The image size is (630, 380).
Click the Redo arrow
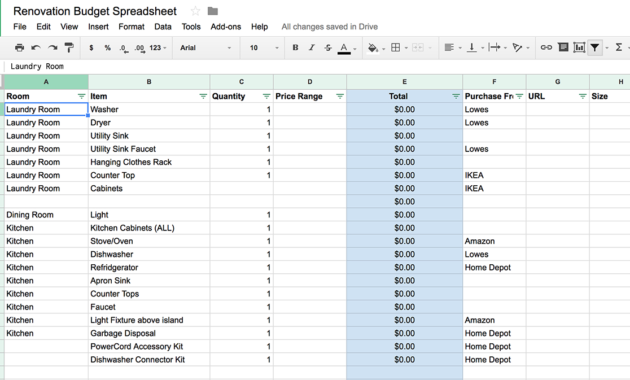pyautogui.click(x=53, y=48)
